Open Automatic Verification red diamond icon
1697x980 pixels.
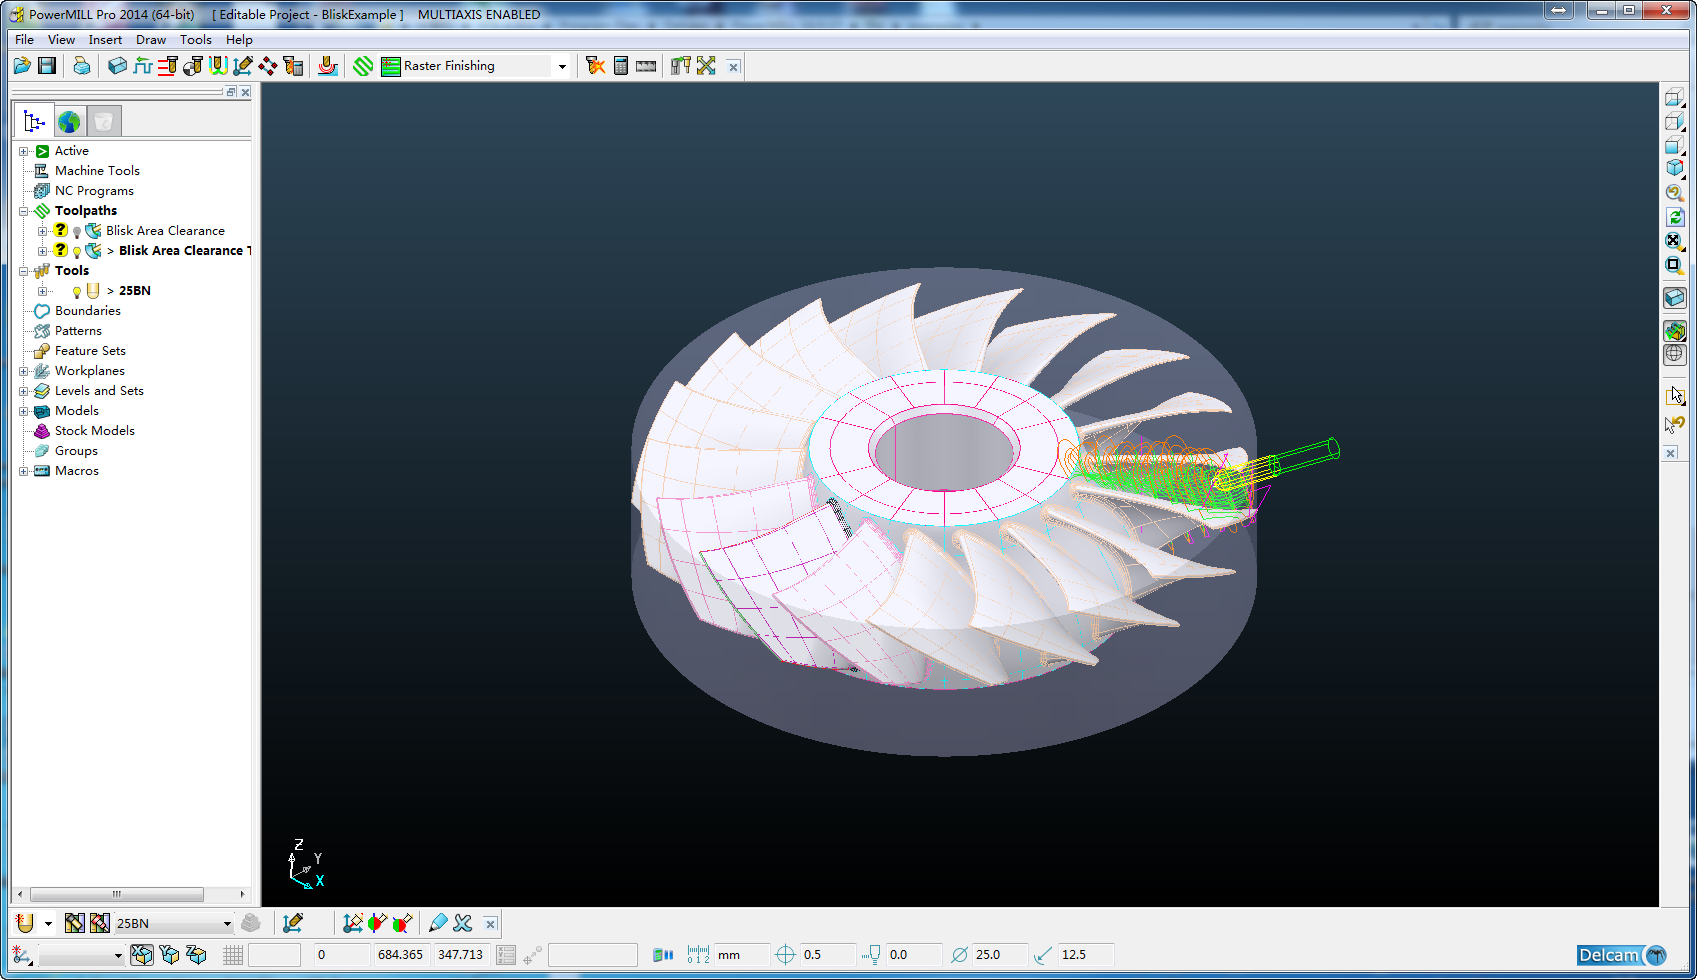(268, 66)
